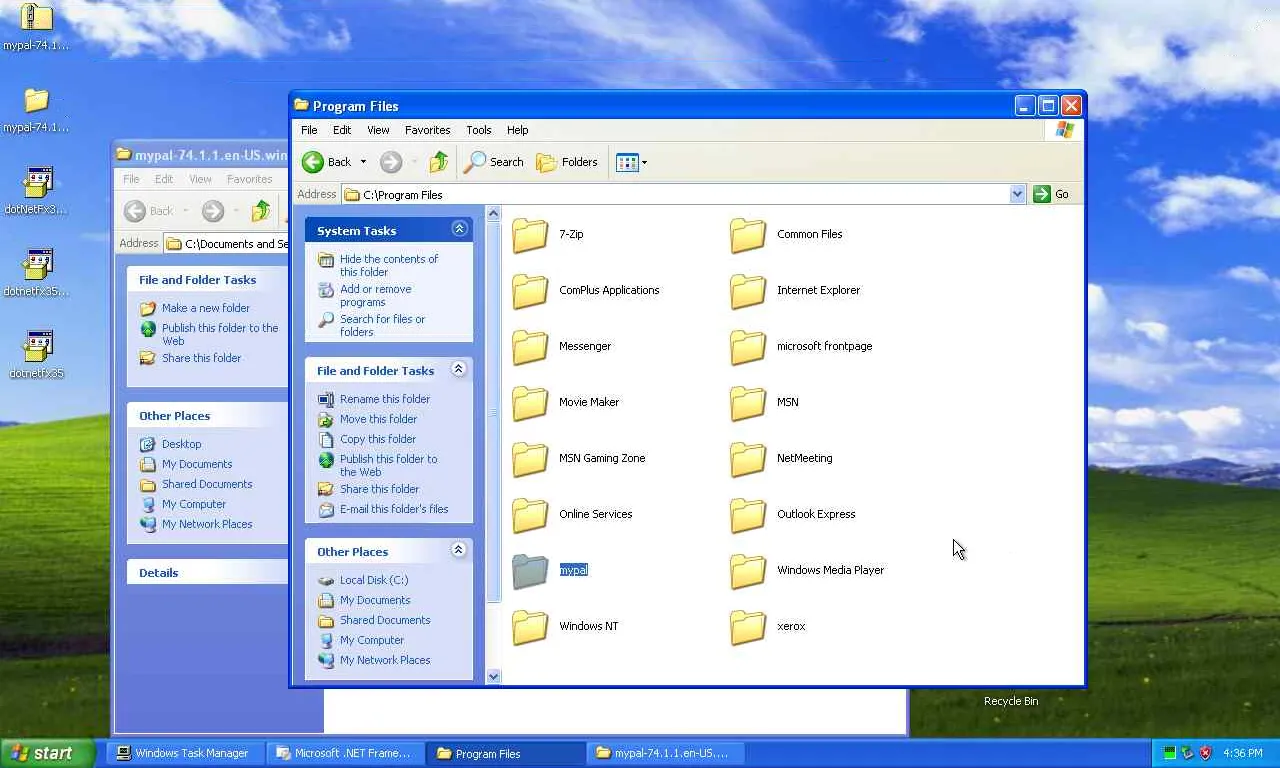Screen dimensions: 1280x768
Task: Open the View menu in Program Files
Action: click(378, 130)
